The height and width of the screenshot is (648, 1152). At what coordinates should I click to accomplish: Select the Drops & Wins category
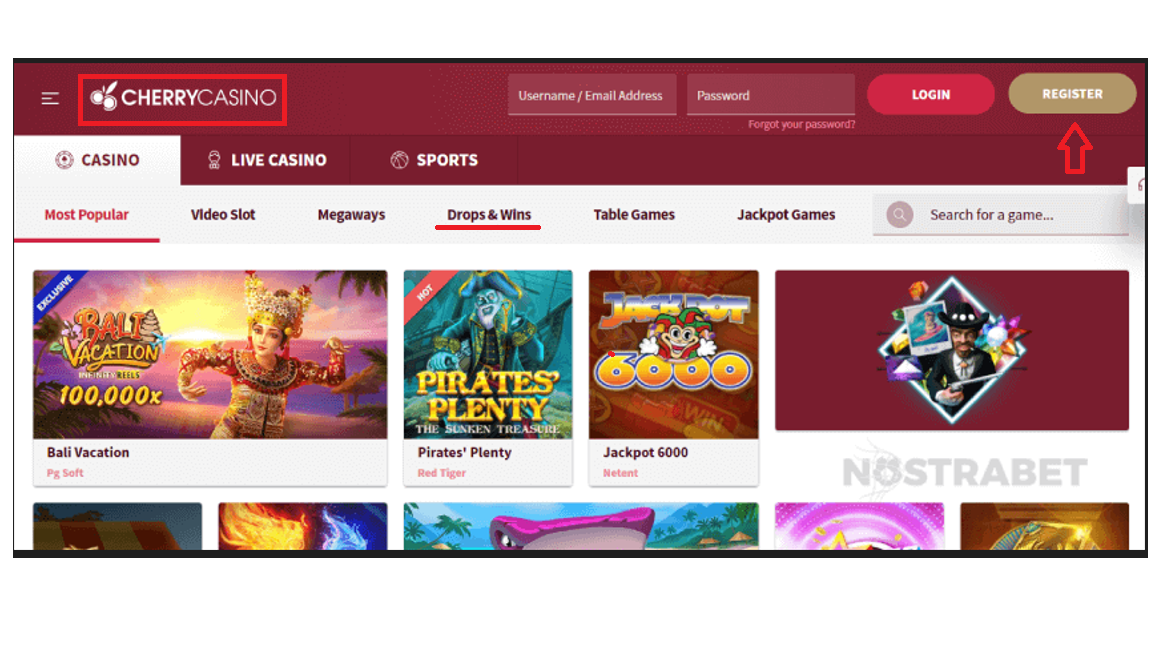click(x=489, y=215)
